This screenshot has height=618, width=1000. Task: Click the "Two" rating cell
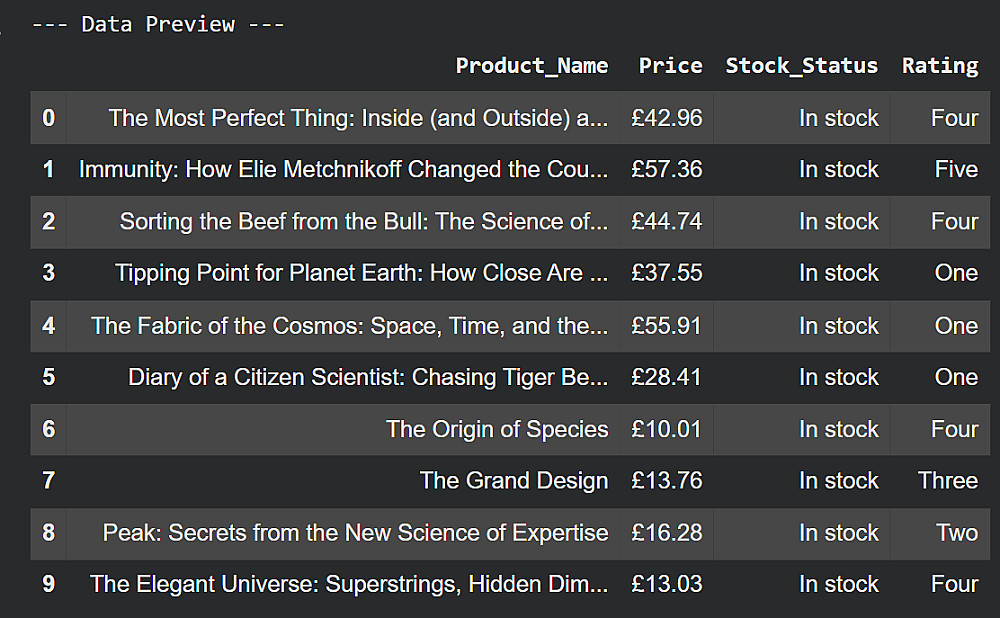956,533
